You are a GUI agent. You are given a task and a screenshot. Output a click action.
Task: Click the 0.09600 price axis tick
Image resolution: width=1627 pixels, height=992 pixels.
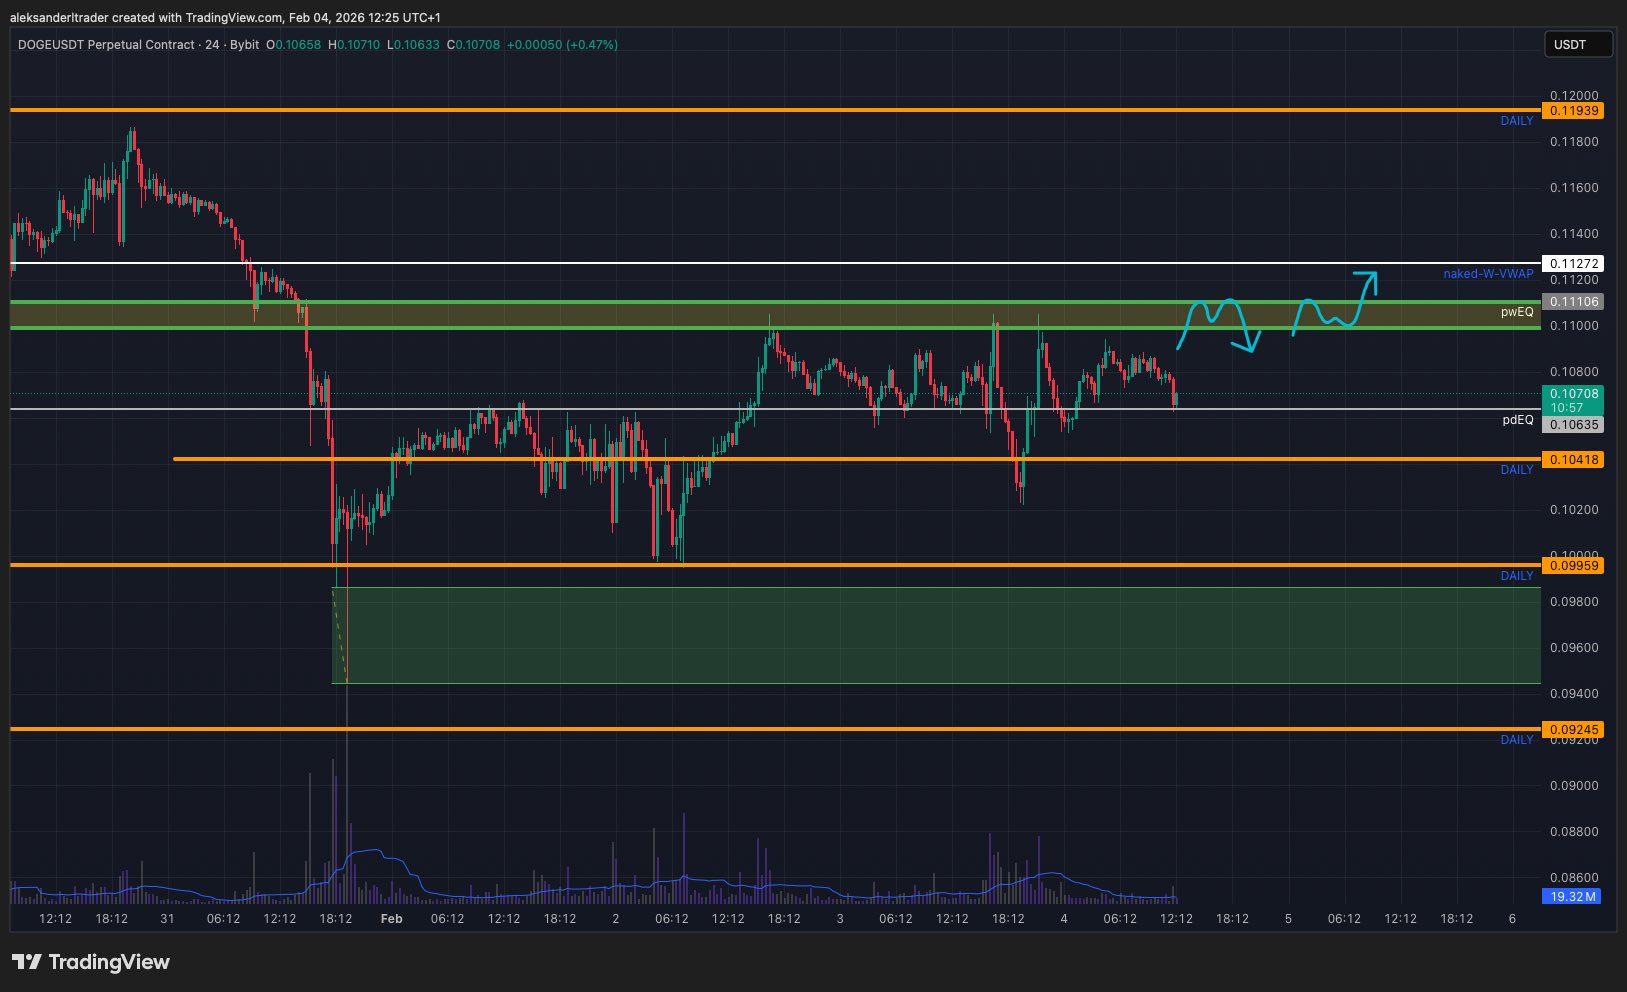(x=1574, y=648)
